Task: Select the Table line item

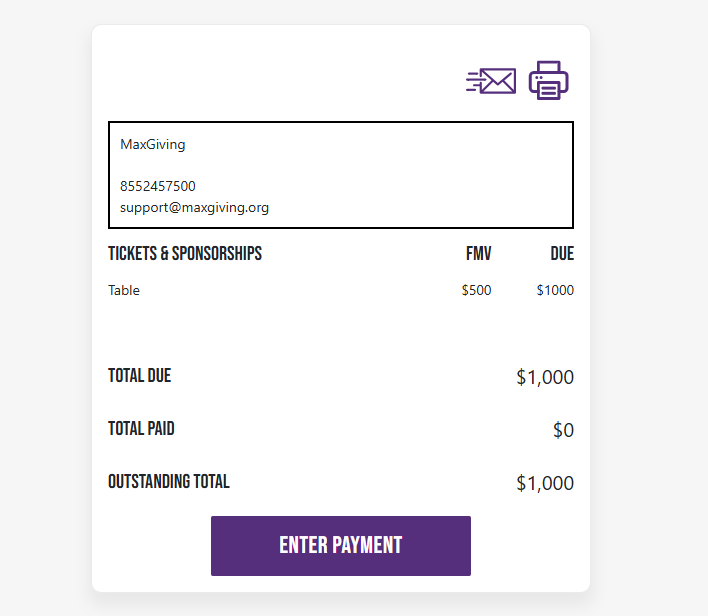Action: click(124, 290)
